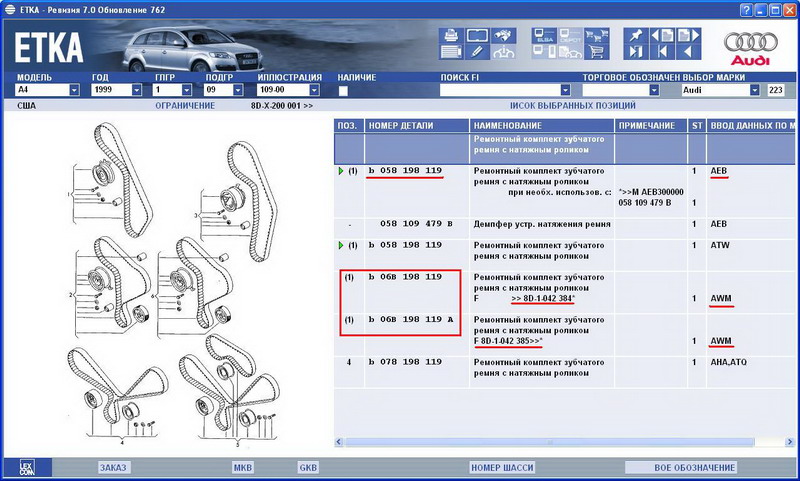Image resolution: width=800 pixels, height=481 pixels.
Task: Click the ПОИСК FI text field
Action: (x=500, y=90)
